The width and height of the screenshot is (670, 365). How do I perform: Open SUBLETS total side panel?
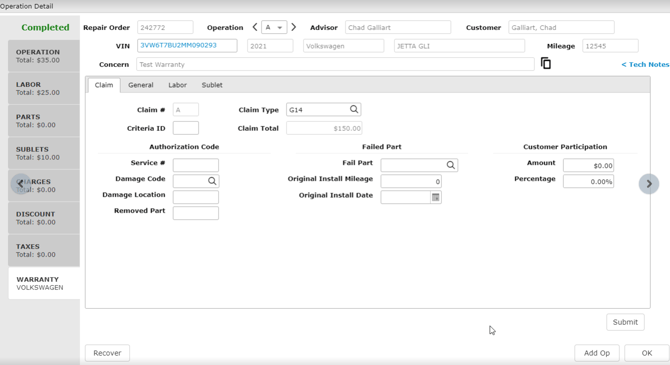pos(44,153)
